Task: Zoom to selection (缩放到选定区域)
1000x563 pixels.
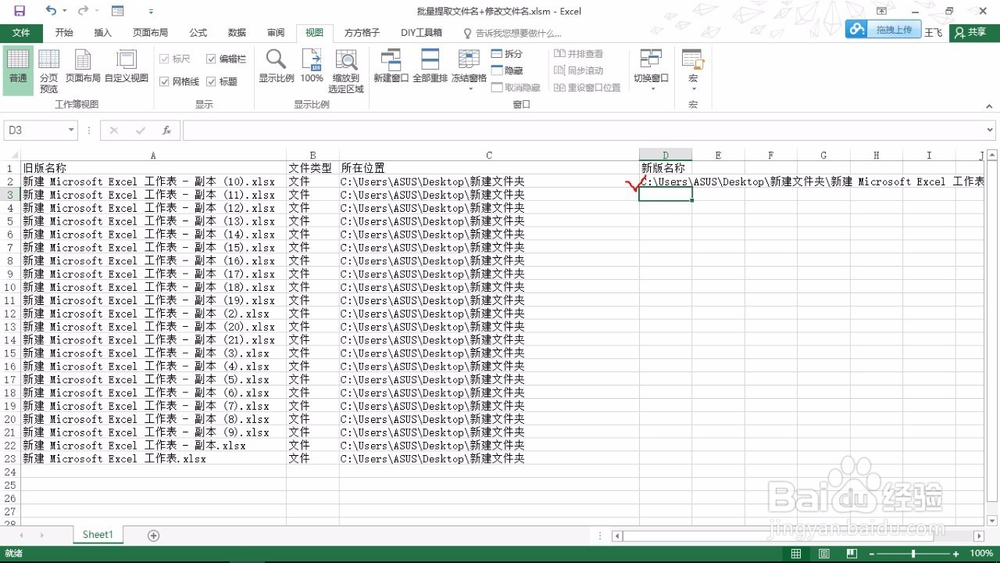Action: 346,70
